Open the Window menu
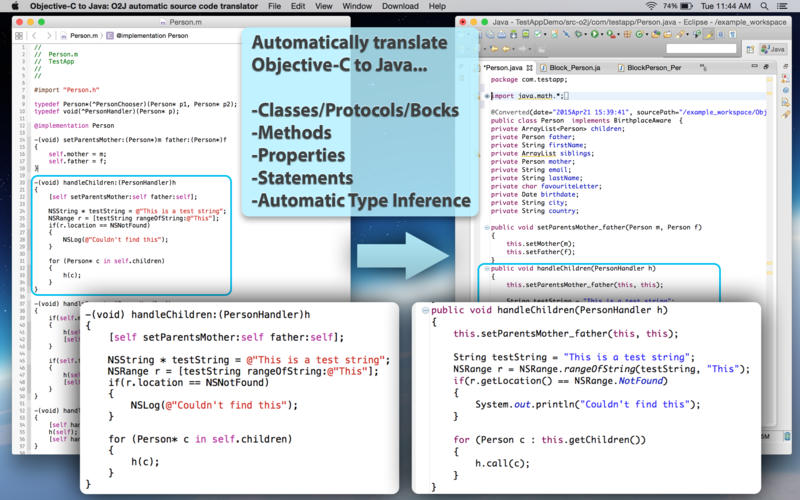800x500 pixels. (x=356, y=6)
